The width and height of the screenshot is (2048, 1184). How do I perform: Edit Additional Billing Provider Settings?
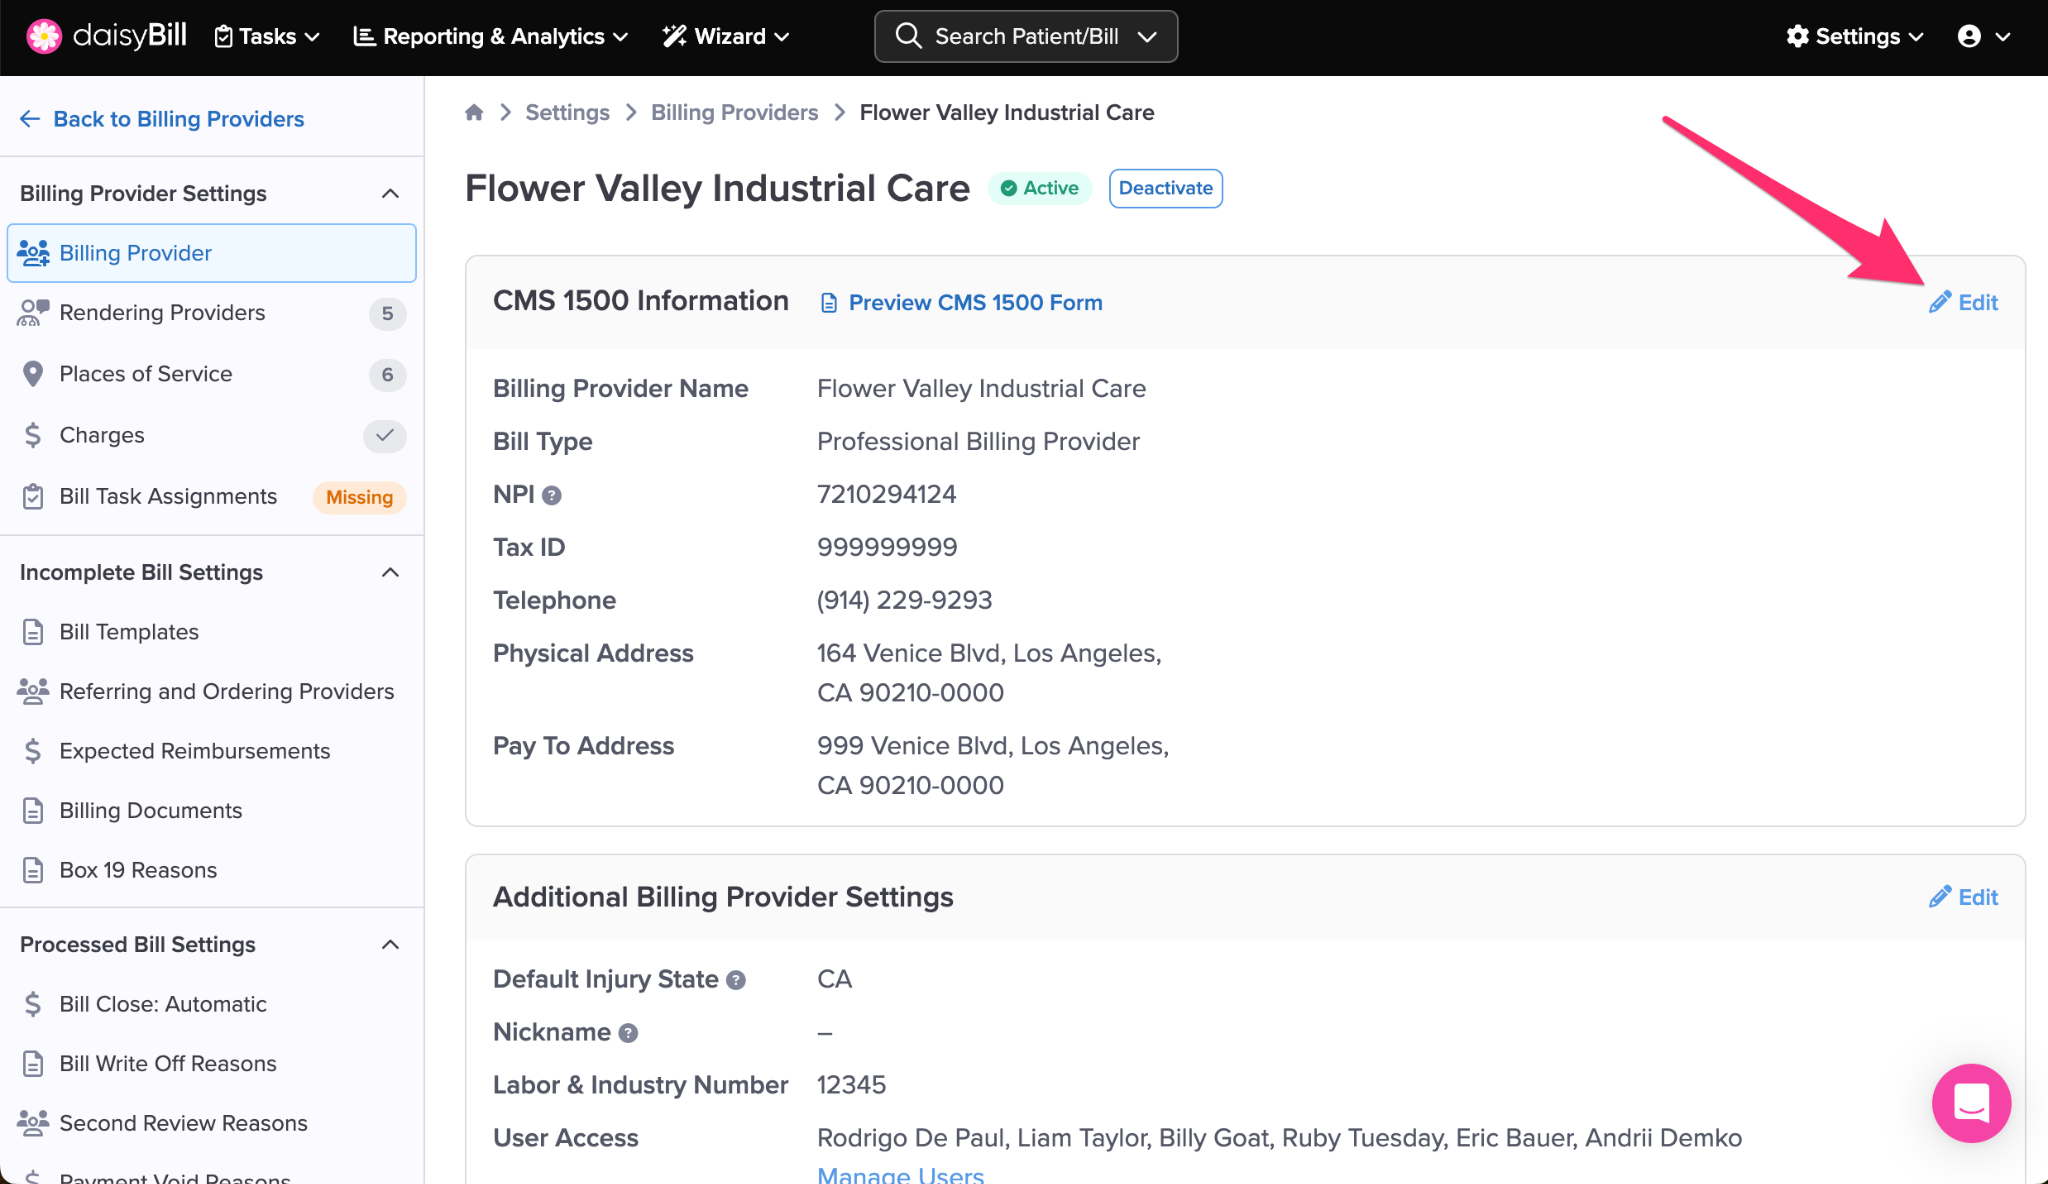click(x=1963, y=897)
